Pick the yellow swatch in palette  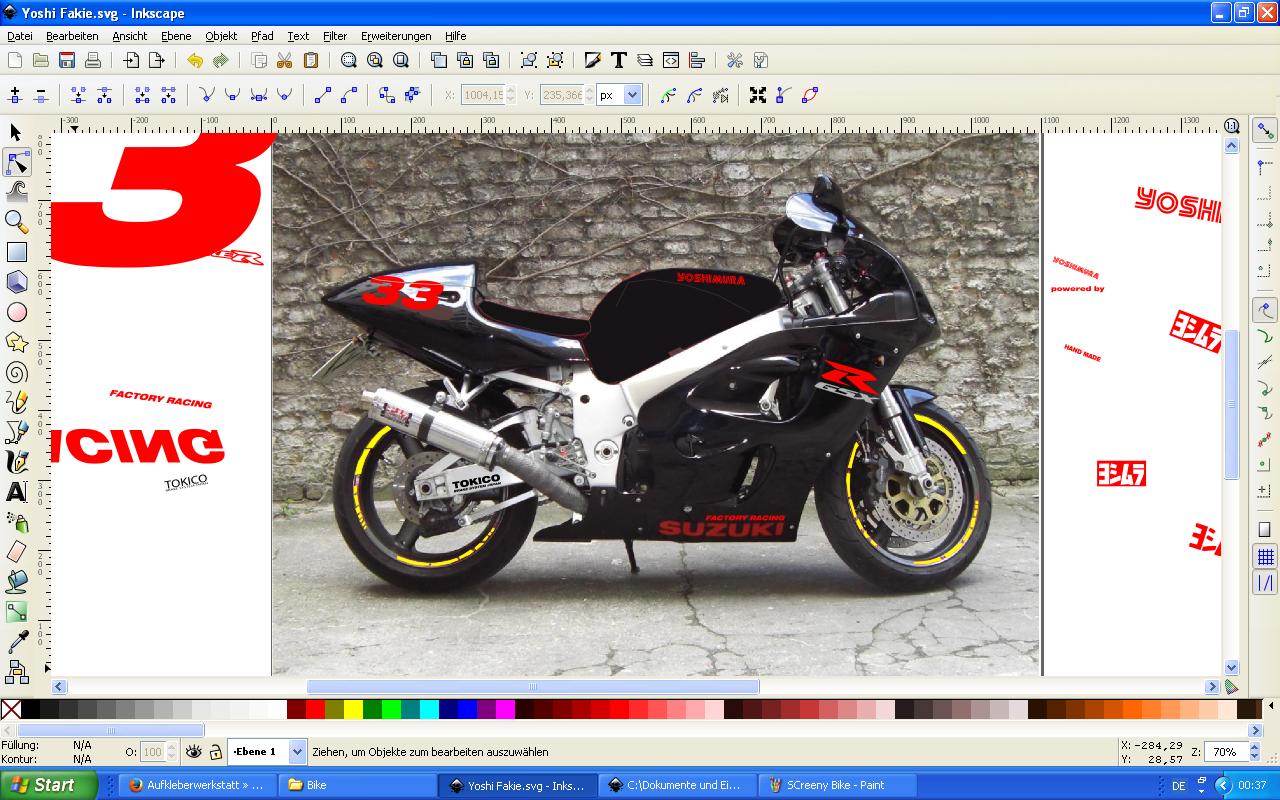(x=353, y=709)
